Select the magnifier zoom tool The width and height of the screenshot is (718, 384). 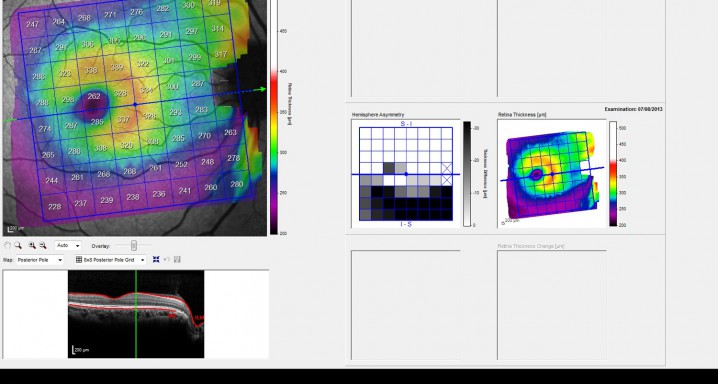click(18, 246)
